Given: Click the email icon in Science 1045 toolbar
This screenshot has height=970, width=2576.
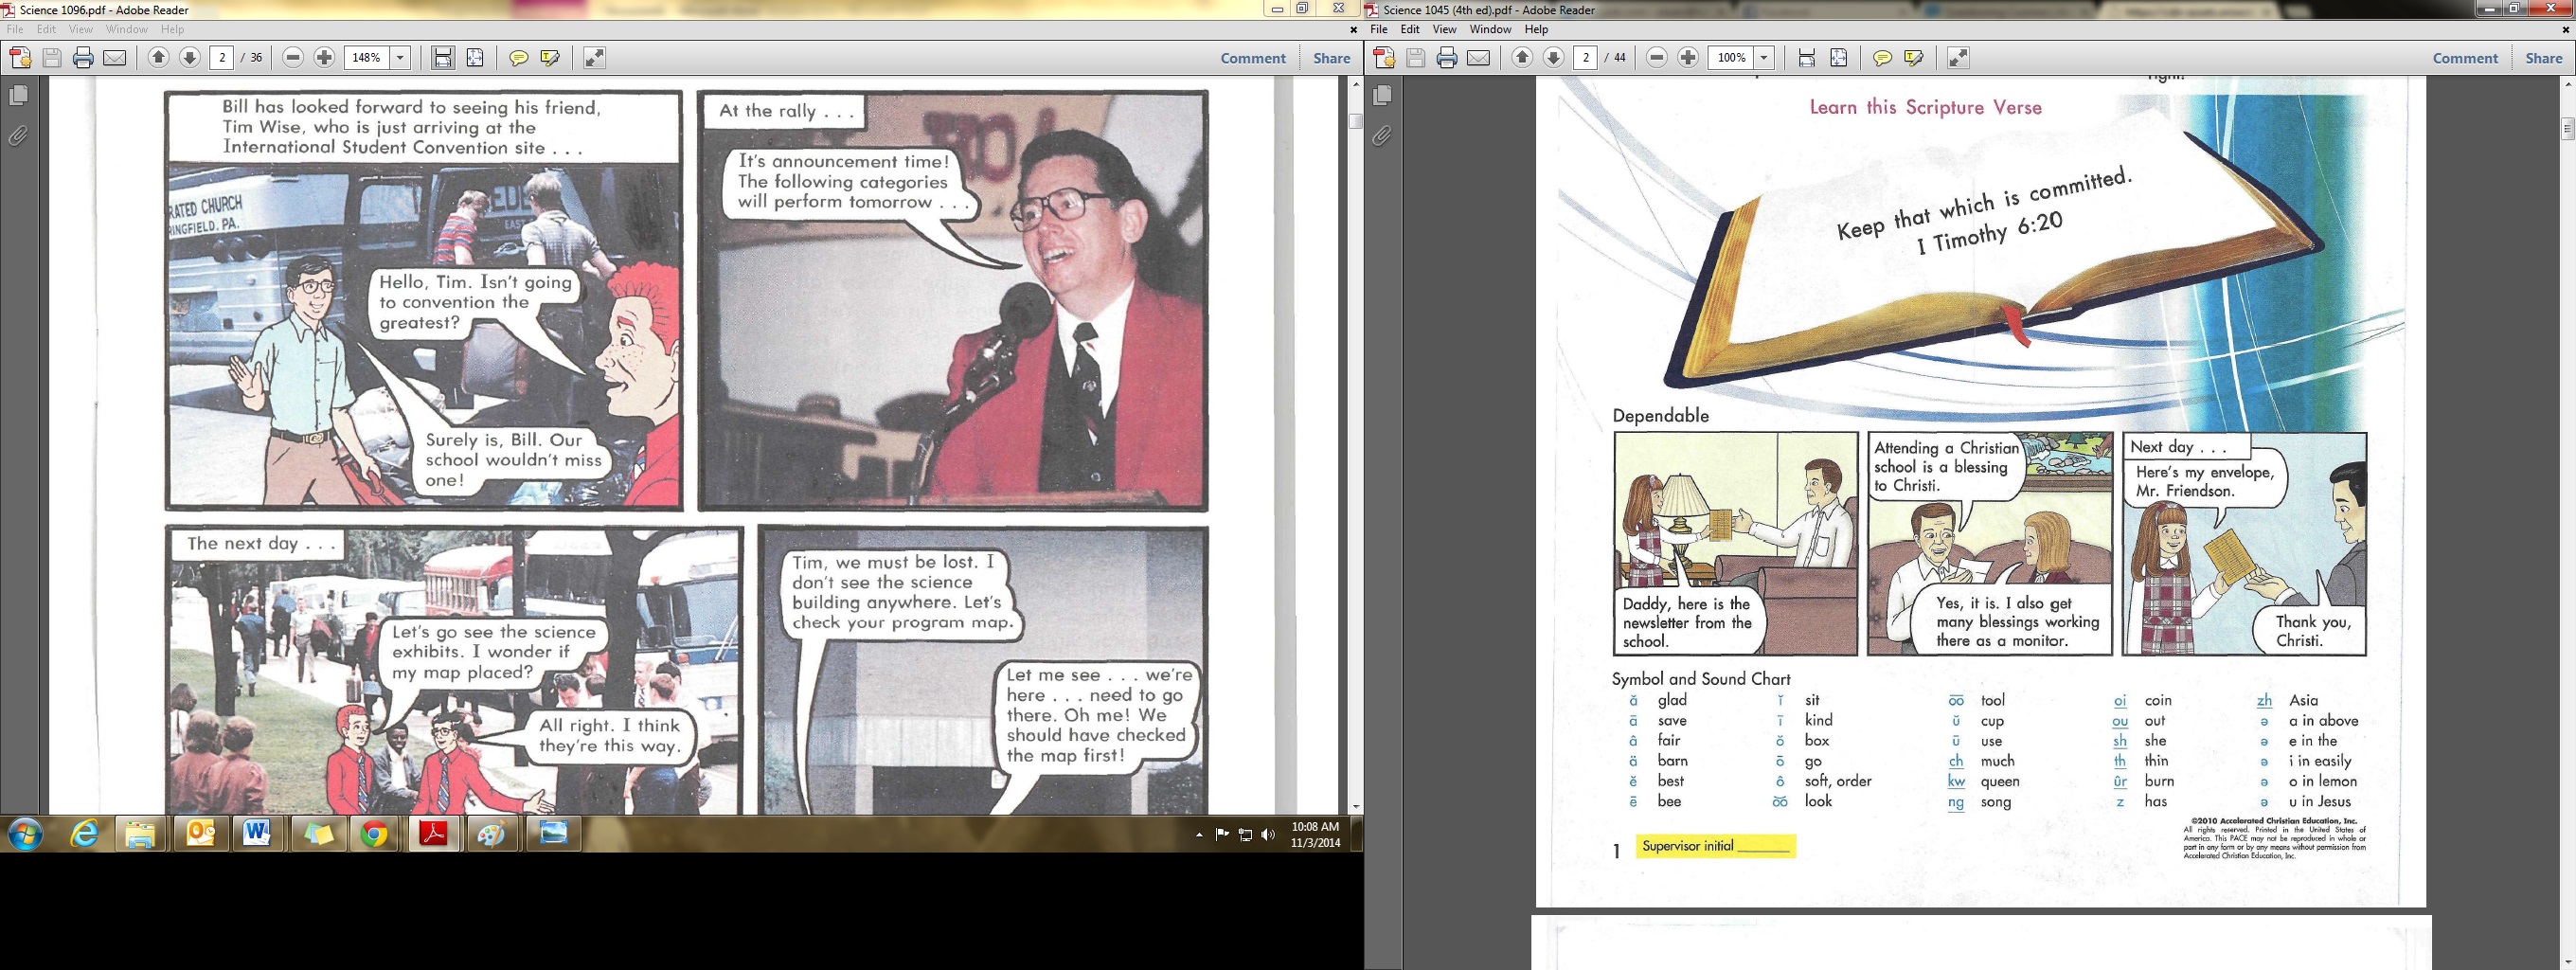Looking at the screenshot, I should [x=1478, y=58].
